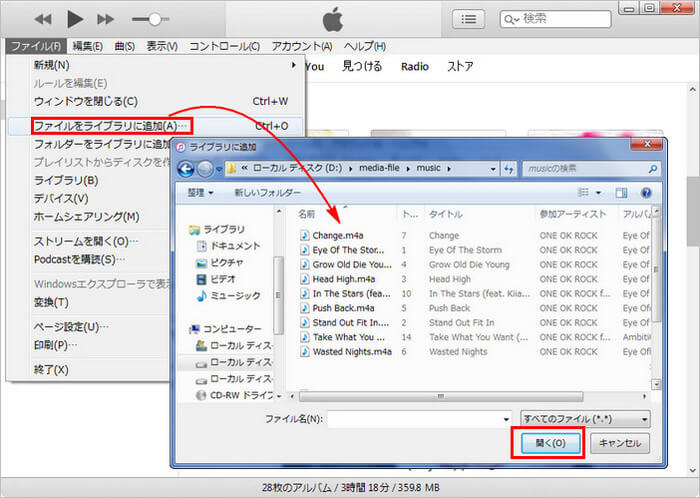Click the 開く(O) button
Viewport: 700px width, 498px height.
click(x=550, y=443)
